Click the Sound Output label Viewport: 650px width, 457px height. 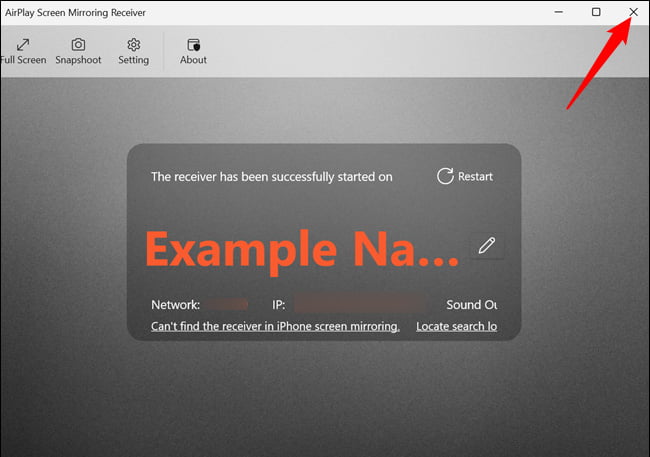coord(471,305)
